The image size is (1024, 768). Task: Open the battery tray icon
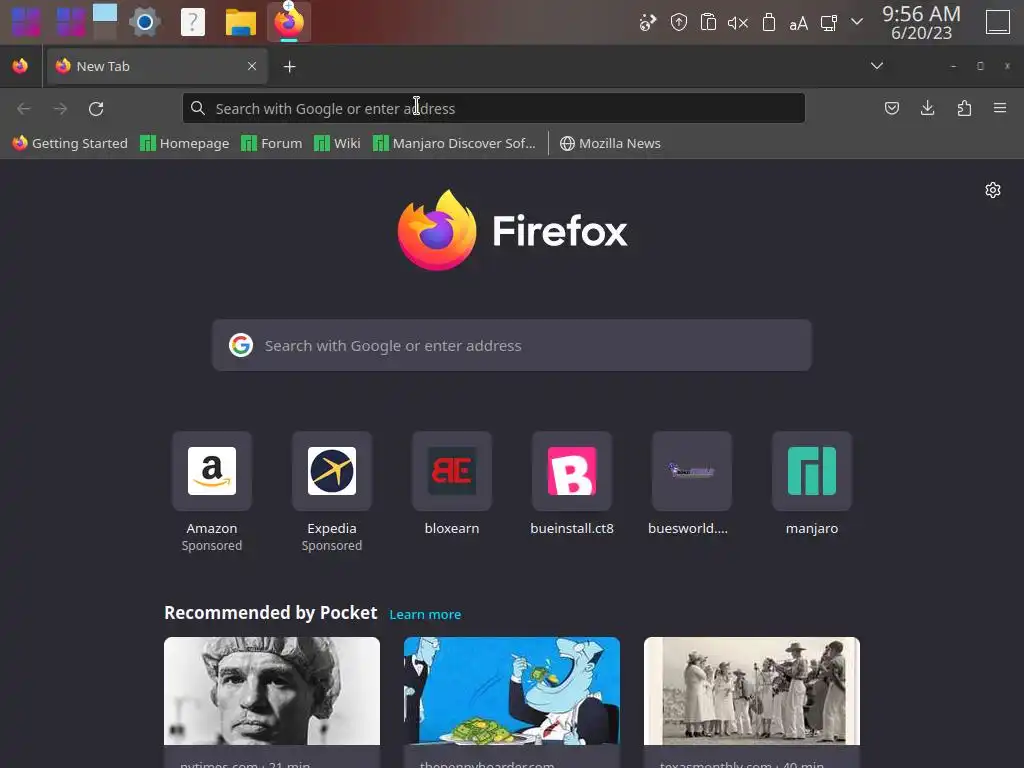pos(769,22)
